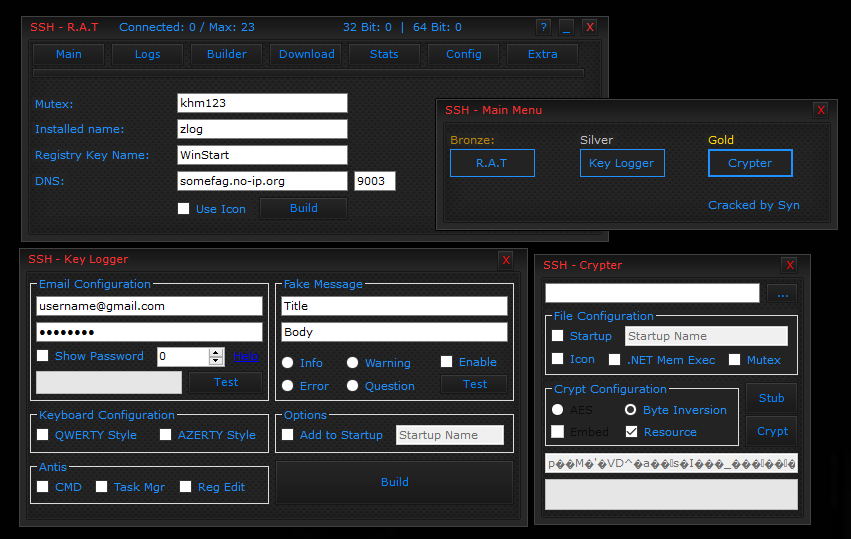Click the Crypt button
Screen dimensions: 851x539
[772, 431]
